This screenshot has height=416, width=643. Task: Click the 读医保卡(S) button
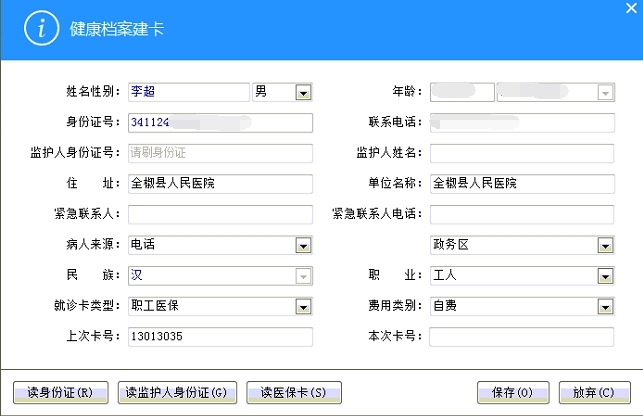coord(294,393)
